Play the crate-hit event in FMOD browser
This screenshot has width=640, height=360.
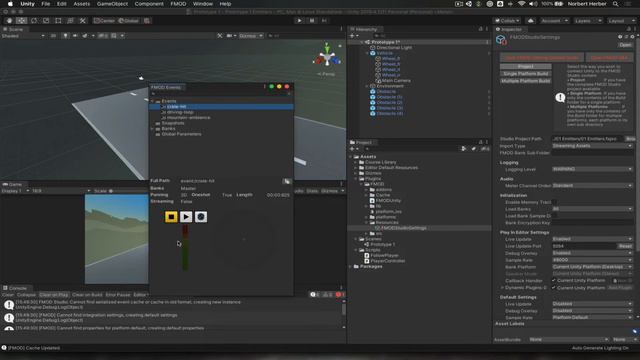pyautogui.click(x=186, y=217)
